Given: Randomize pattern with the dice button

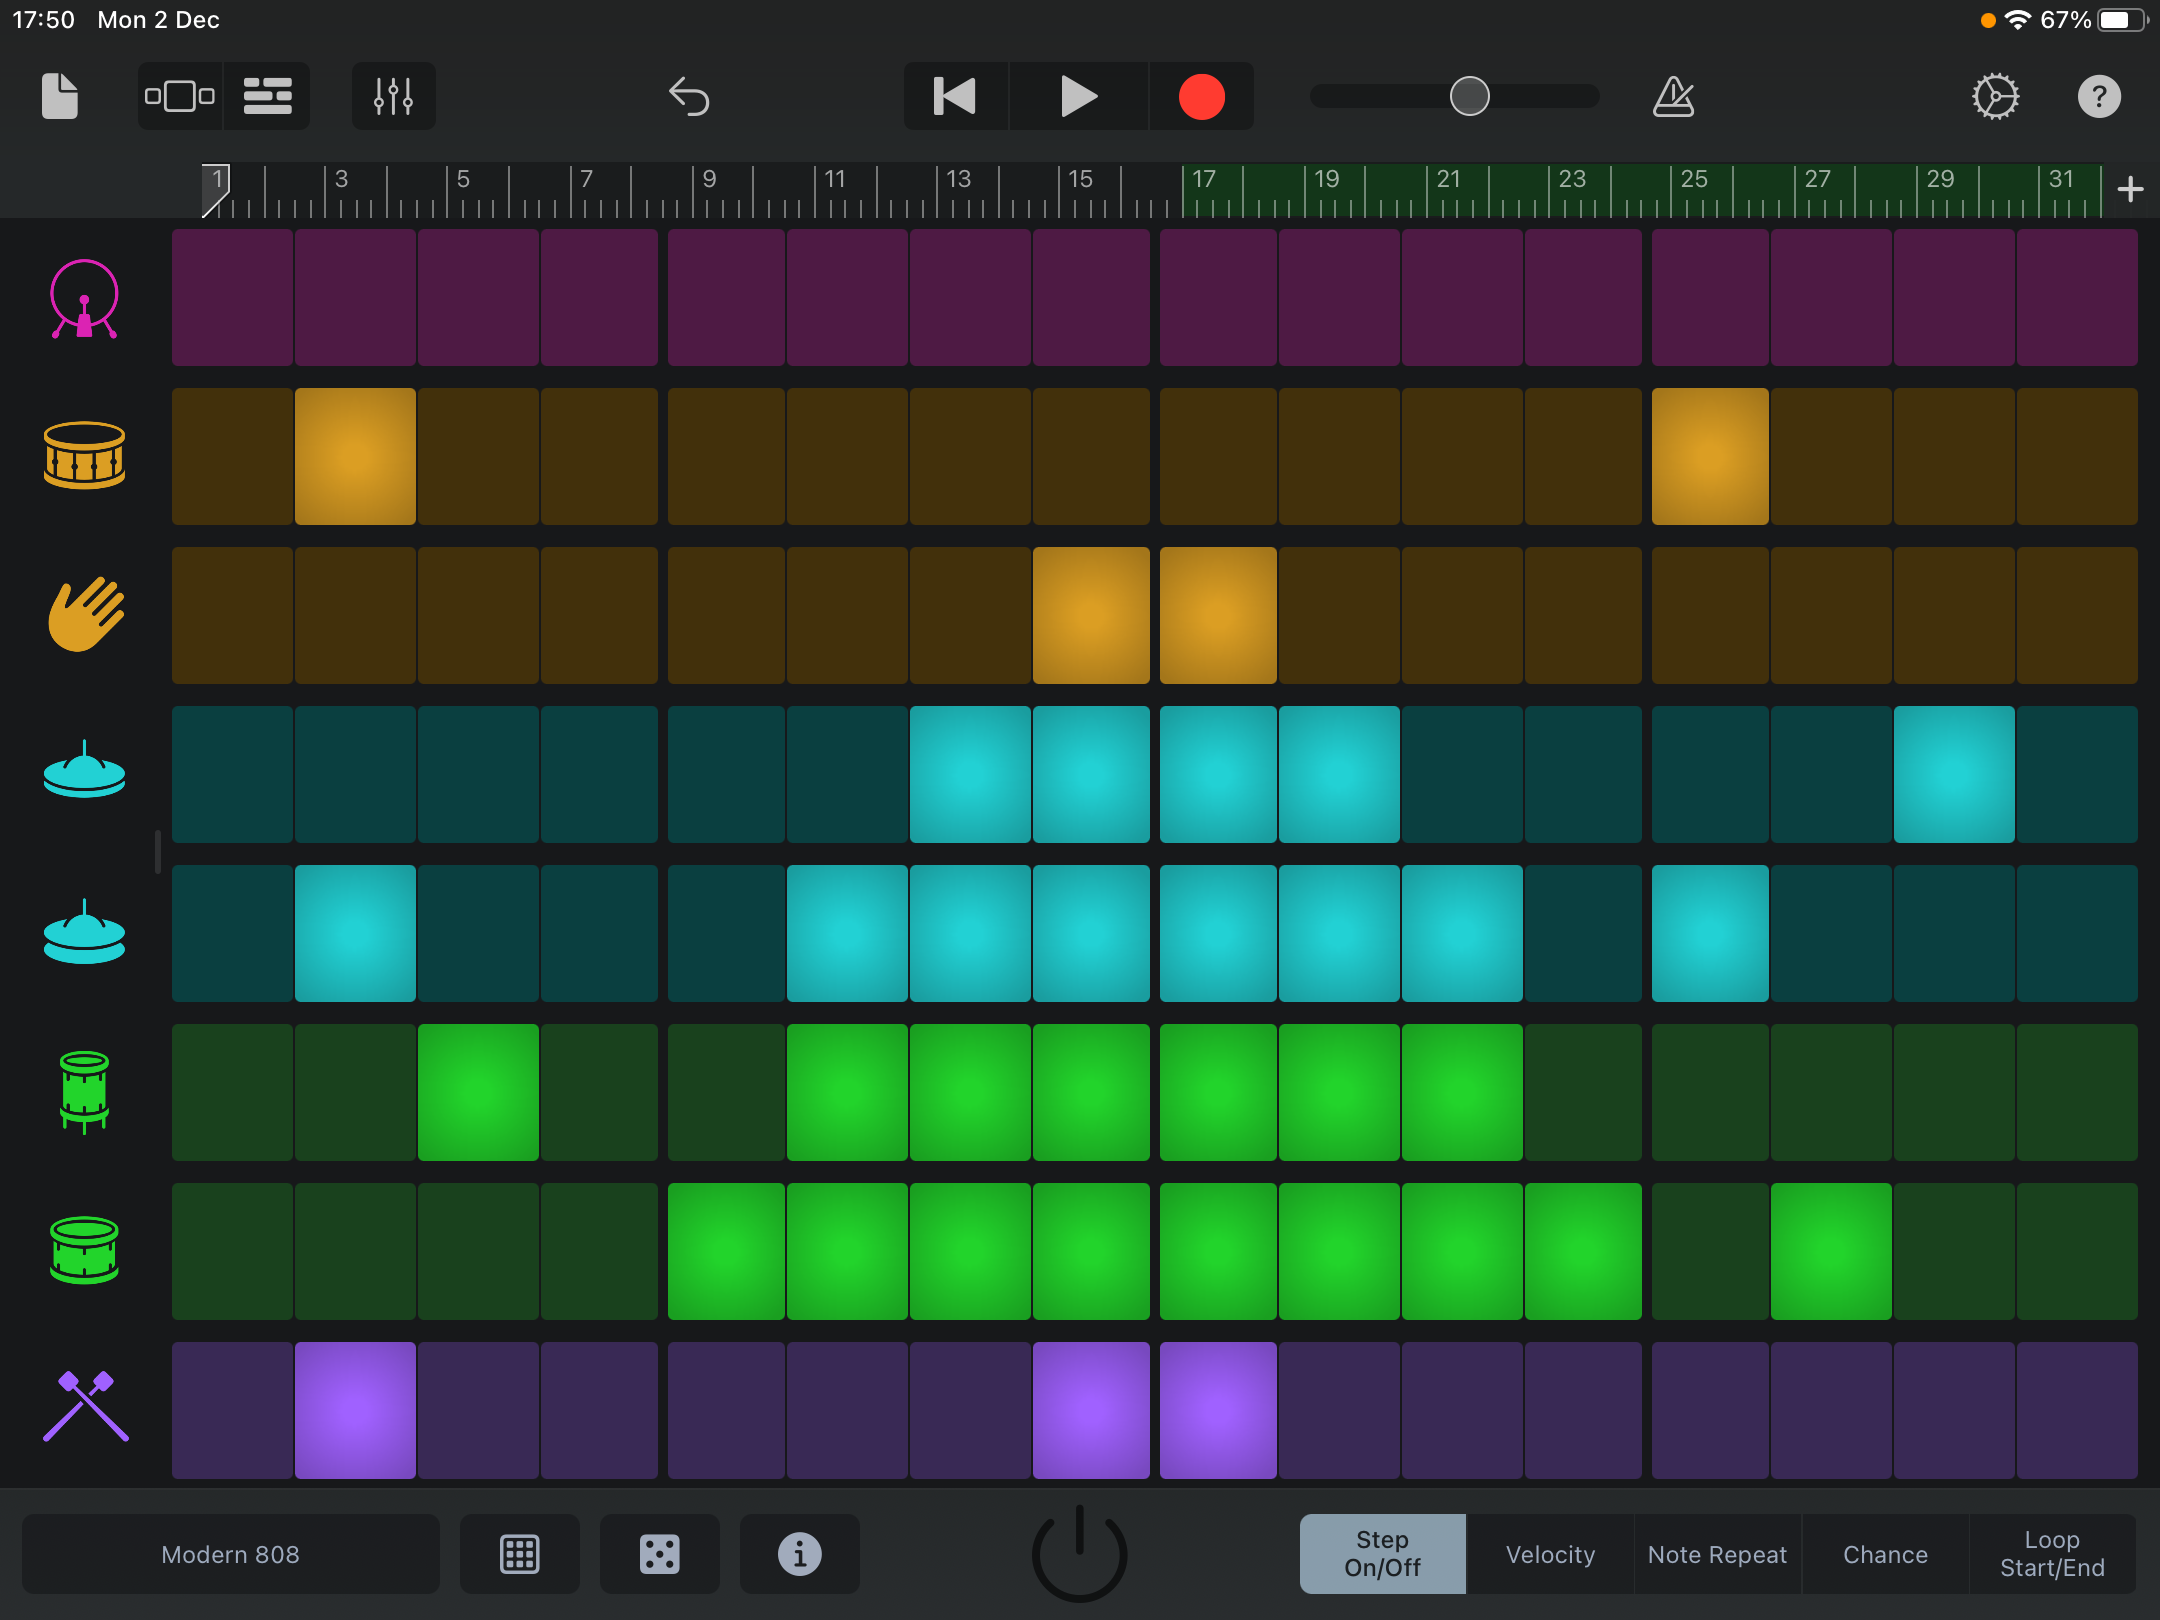Looking at the screenshot, I should click(x=659, y=1554).
